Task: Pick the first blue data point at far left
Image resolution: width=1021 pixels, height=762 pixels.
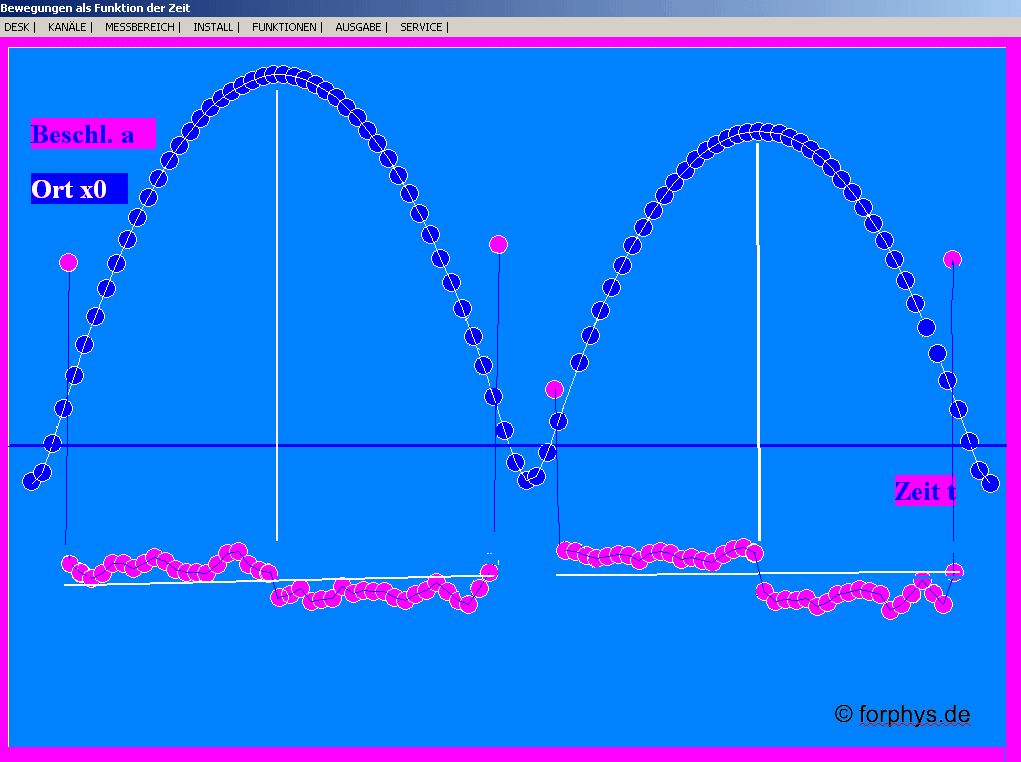Action: [x=31, y=481]
